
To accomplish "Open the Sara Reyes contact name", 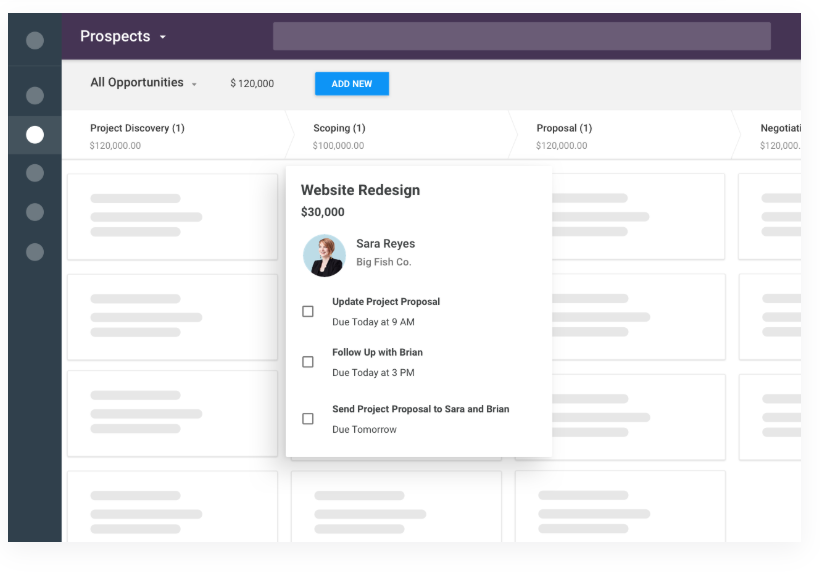I will point(385,244).
